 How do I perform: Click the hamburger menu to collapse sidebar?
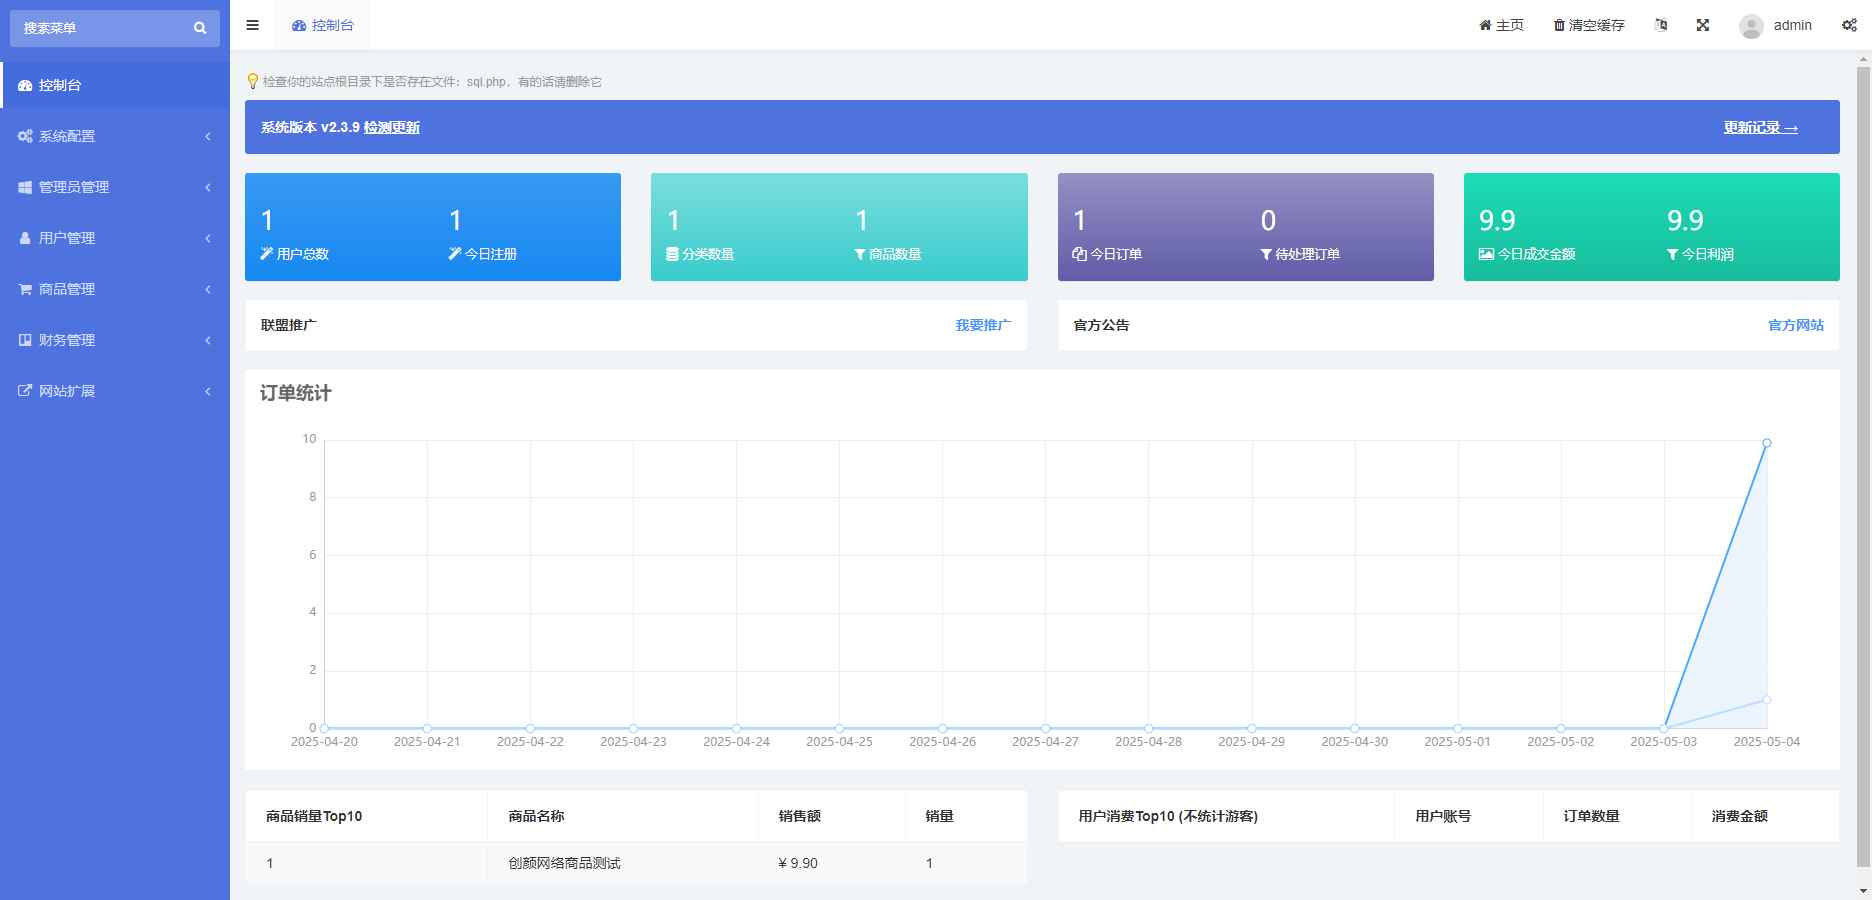point(252,25)
